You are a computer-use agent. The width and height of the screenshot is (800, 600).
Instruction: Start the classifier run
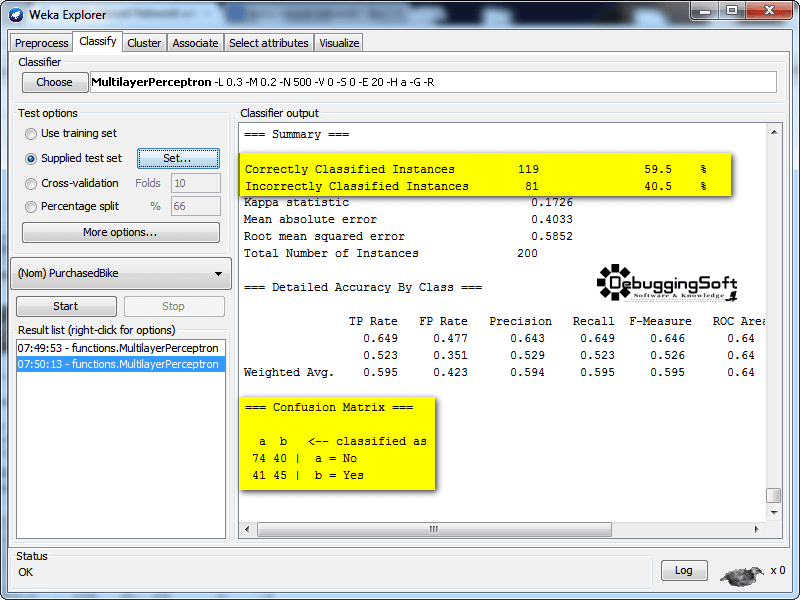[x=66, y=306]
